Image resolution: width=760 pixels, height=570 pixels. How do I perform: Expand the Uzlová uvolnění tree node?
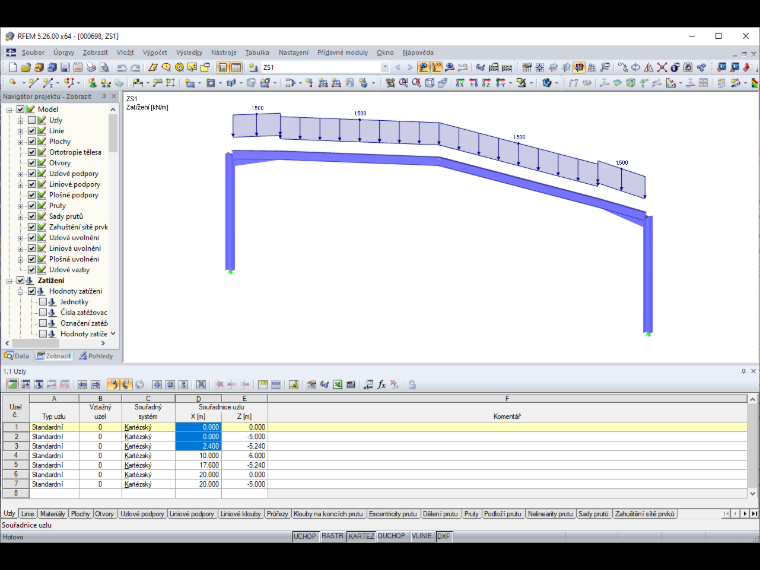[20, 238]
